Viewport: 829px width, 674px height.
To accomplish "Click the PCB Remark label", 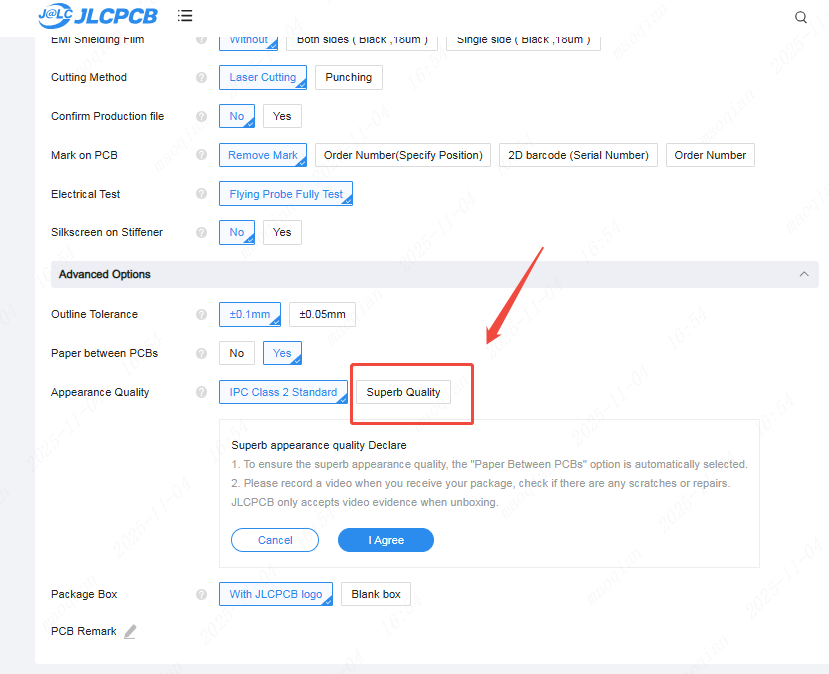I will pos(84,632).
